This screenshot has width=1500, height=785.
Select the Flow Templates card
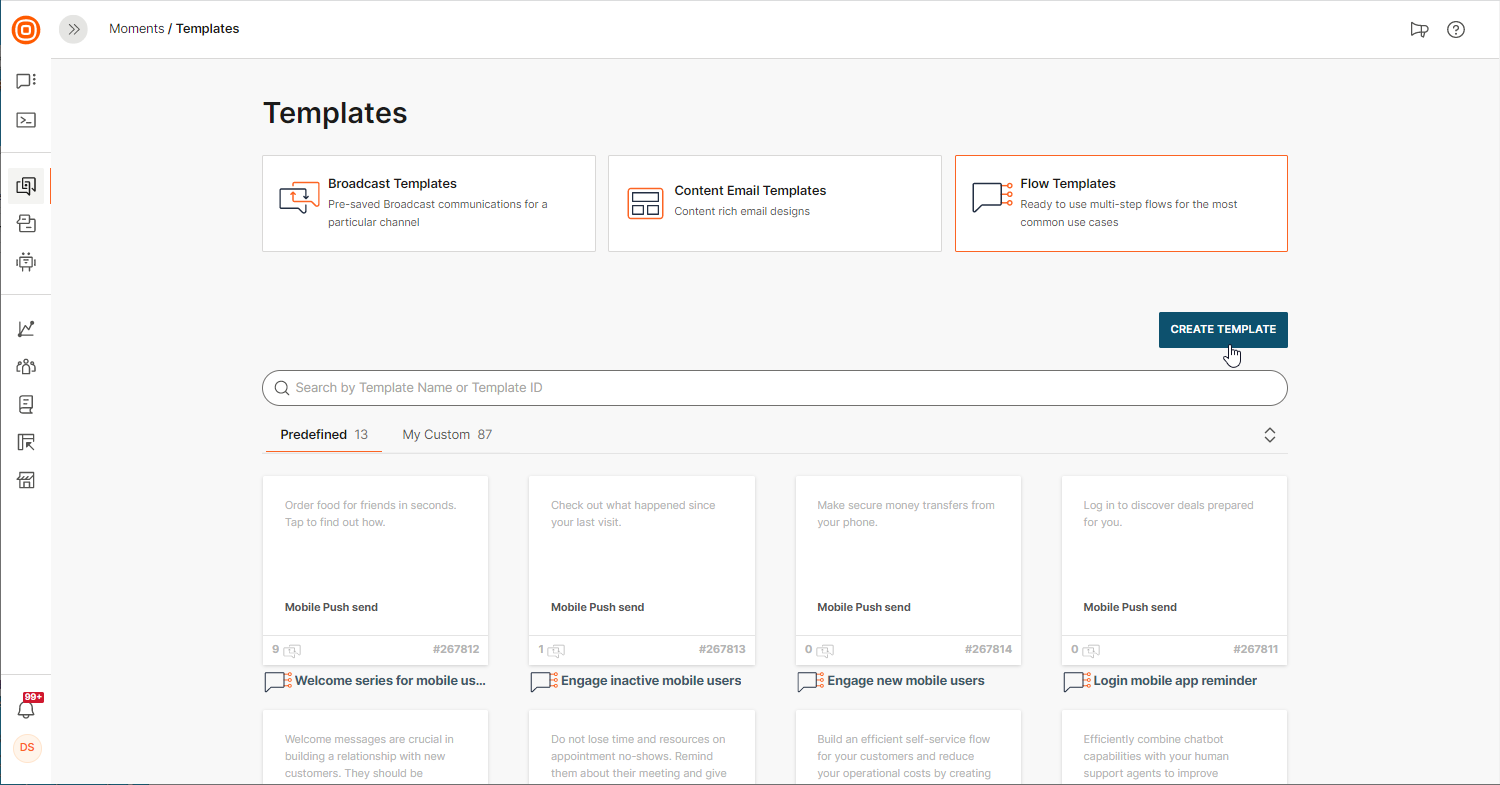(x=1120, y=203)
